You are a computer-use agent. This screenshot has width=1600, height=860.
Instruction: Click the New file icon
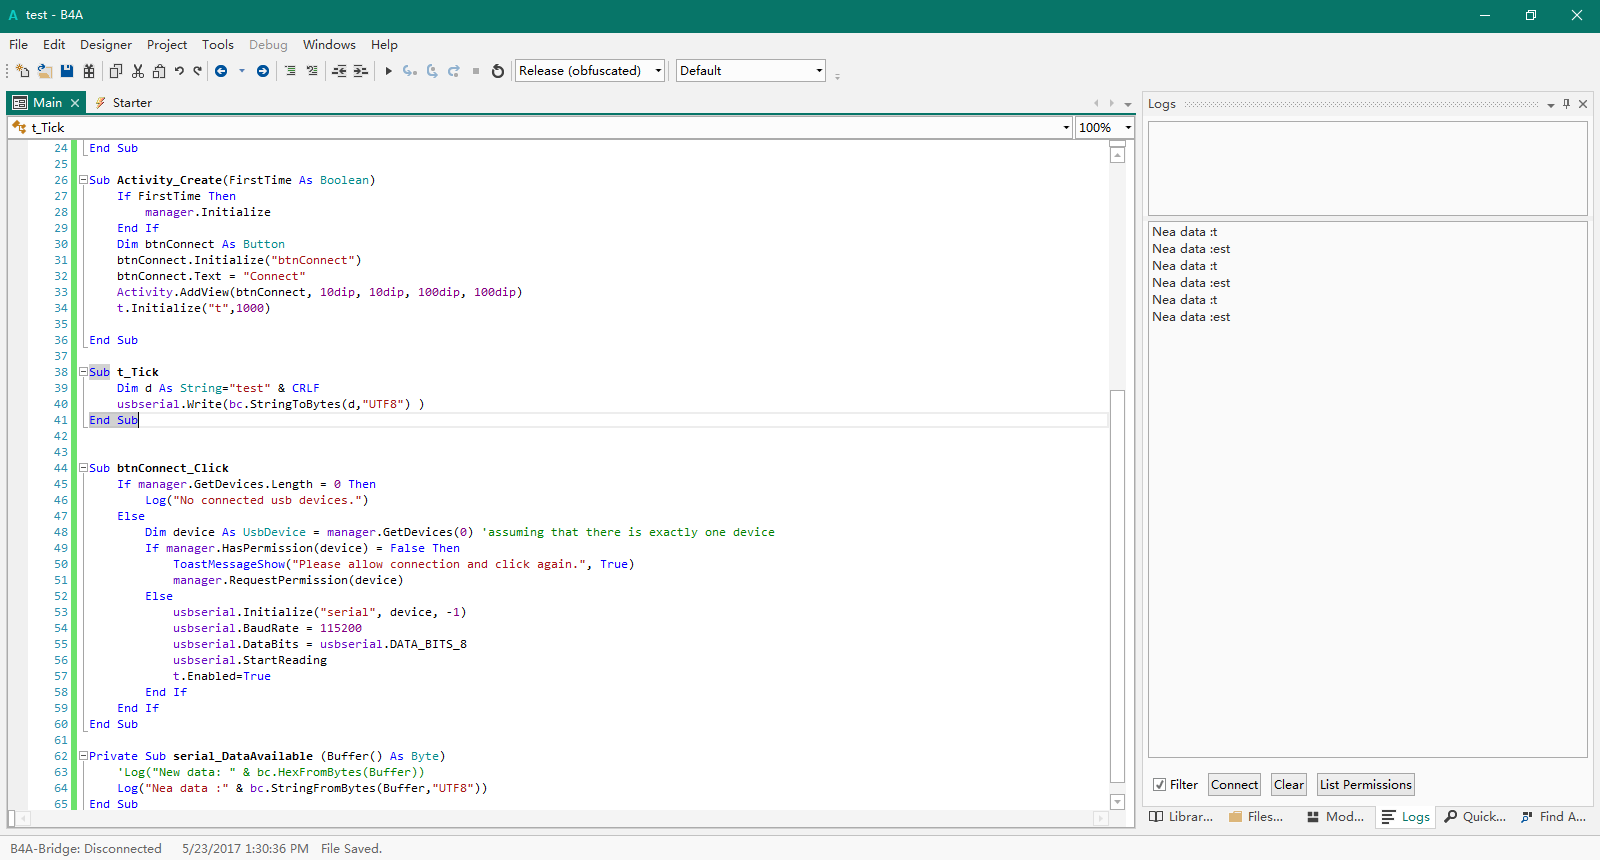point(23,71)
